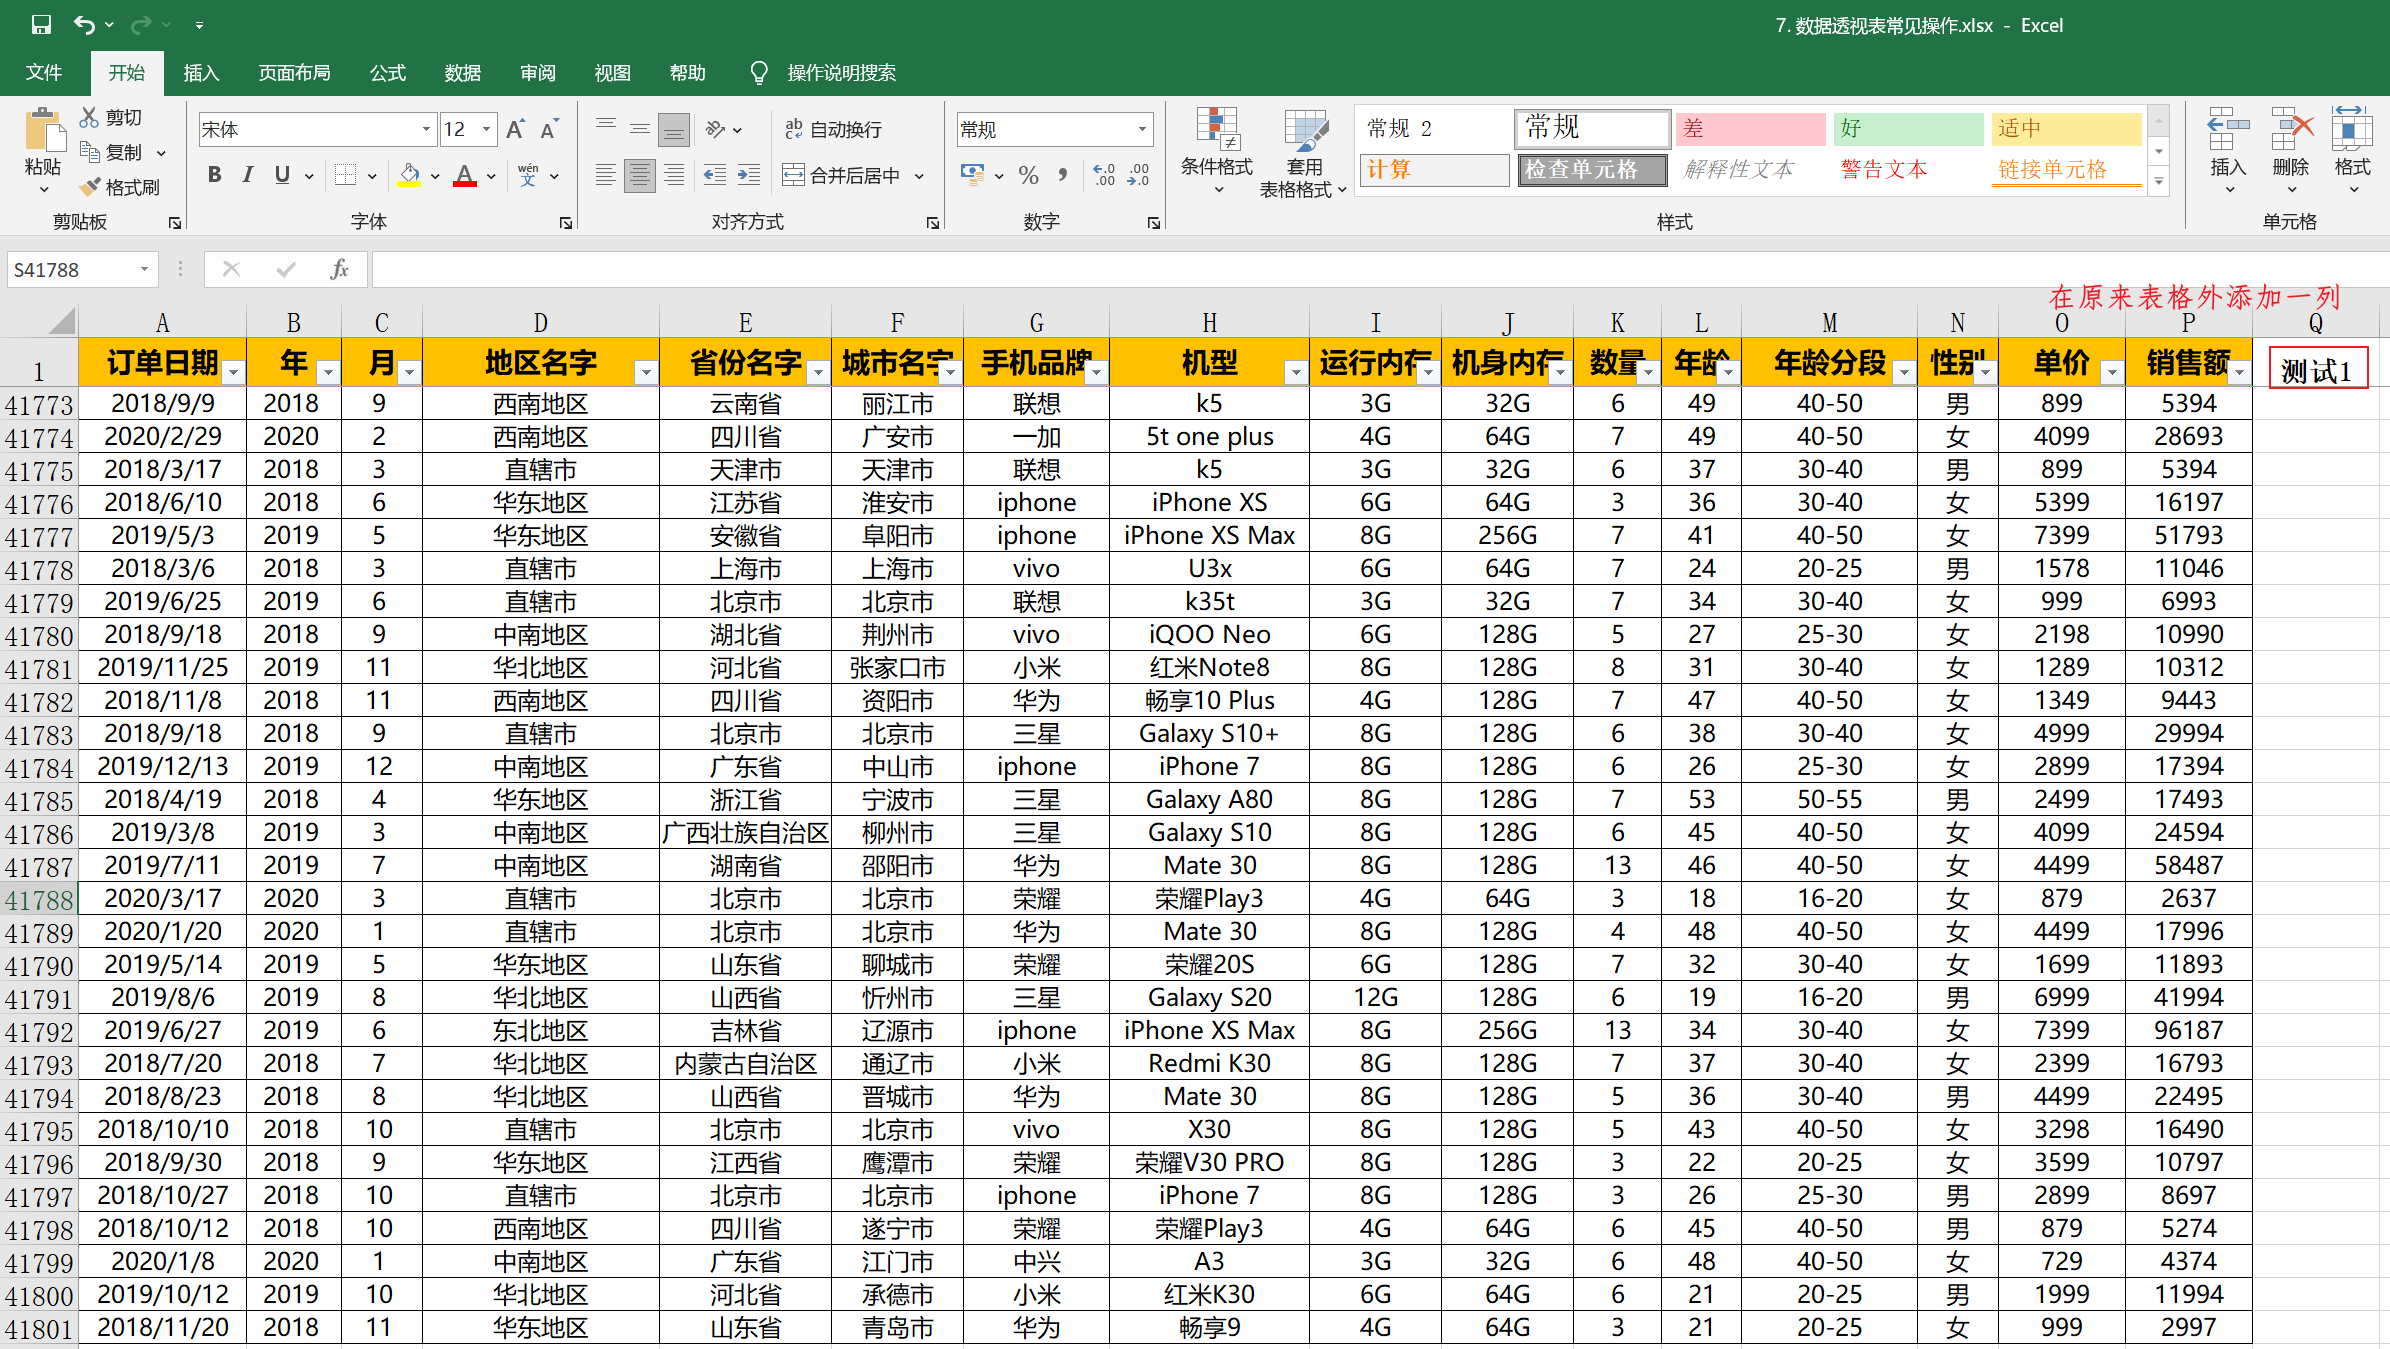This screenshot has width=2390, height=1349.
Task: Select the 测试1 cell in column Q
Action: point(2316,368)
